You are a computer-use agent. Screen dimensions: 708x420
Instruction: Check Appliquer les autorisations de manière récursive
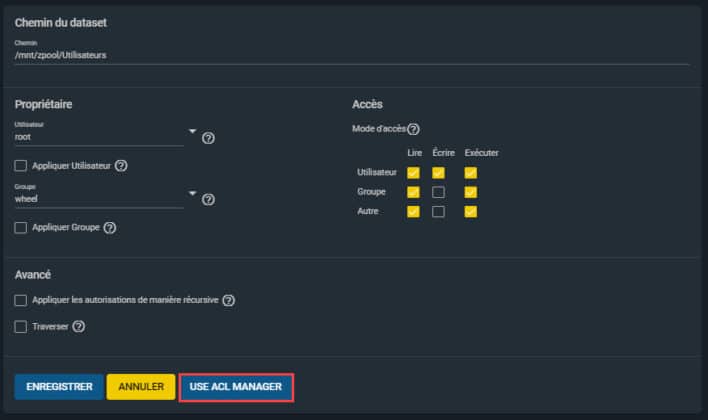21,300
